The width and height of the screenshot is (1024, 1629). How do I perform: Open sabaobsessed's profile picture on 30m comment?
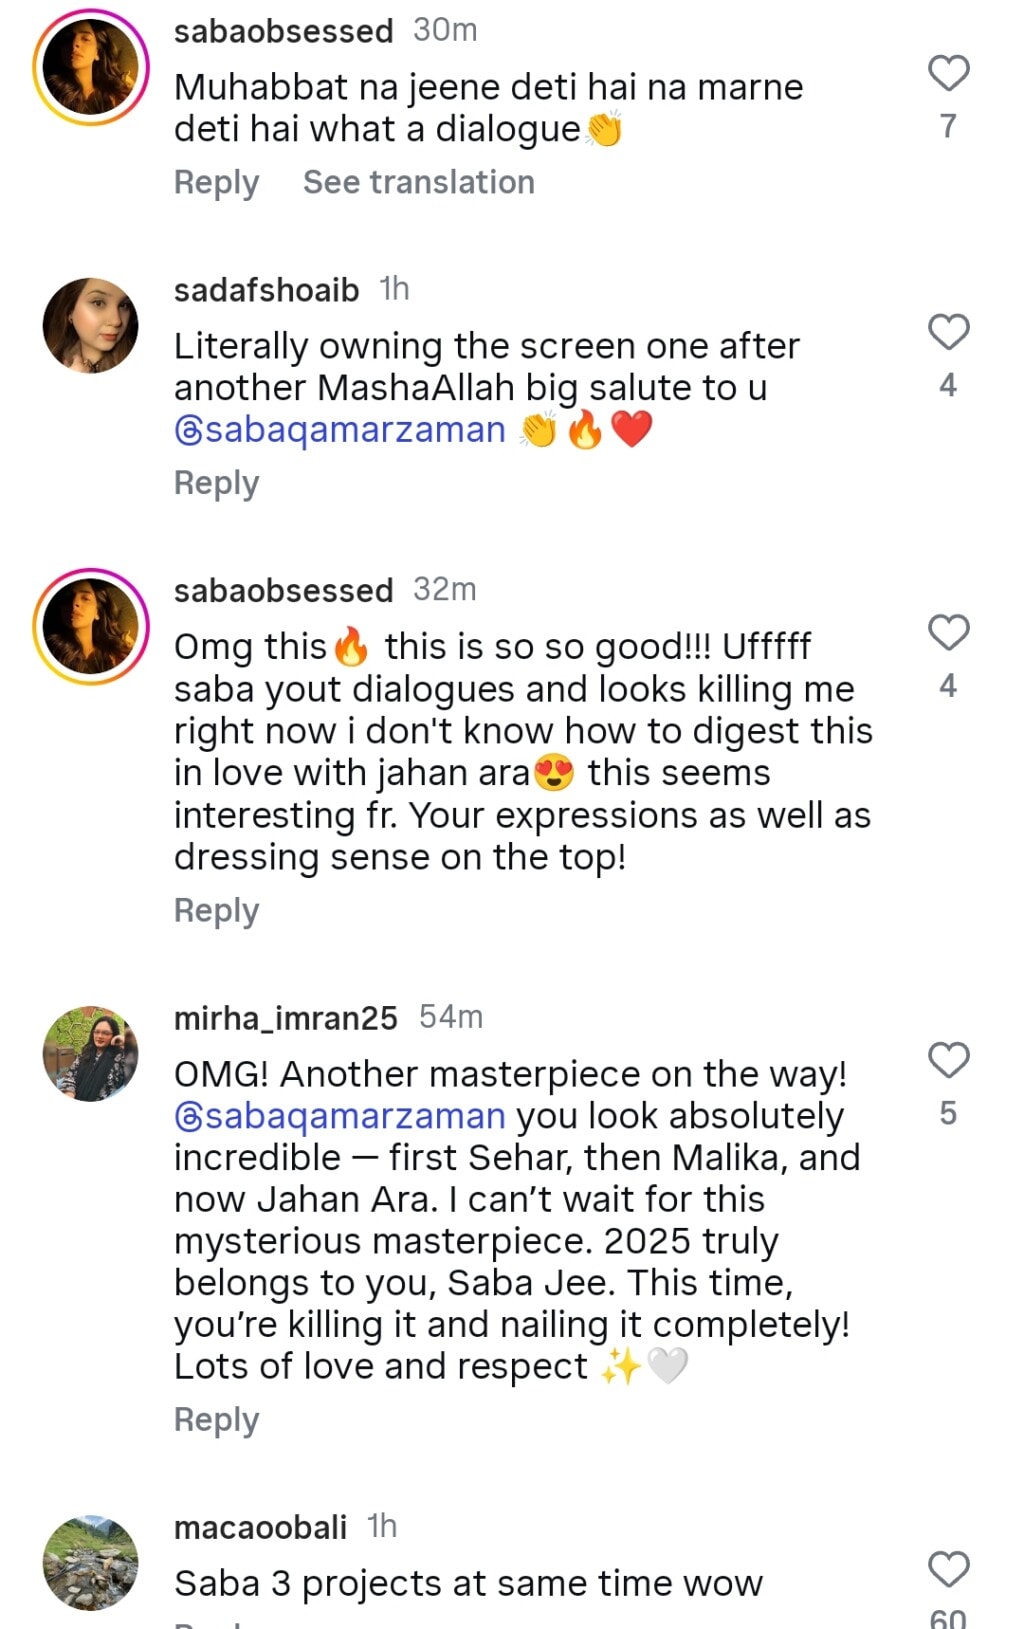coord(91,67)
